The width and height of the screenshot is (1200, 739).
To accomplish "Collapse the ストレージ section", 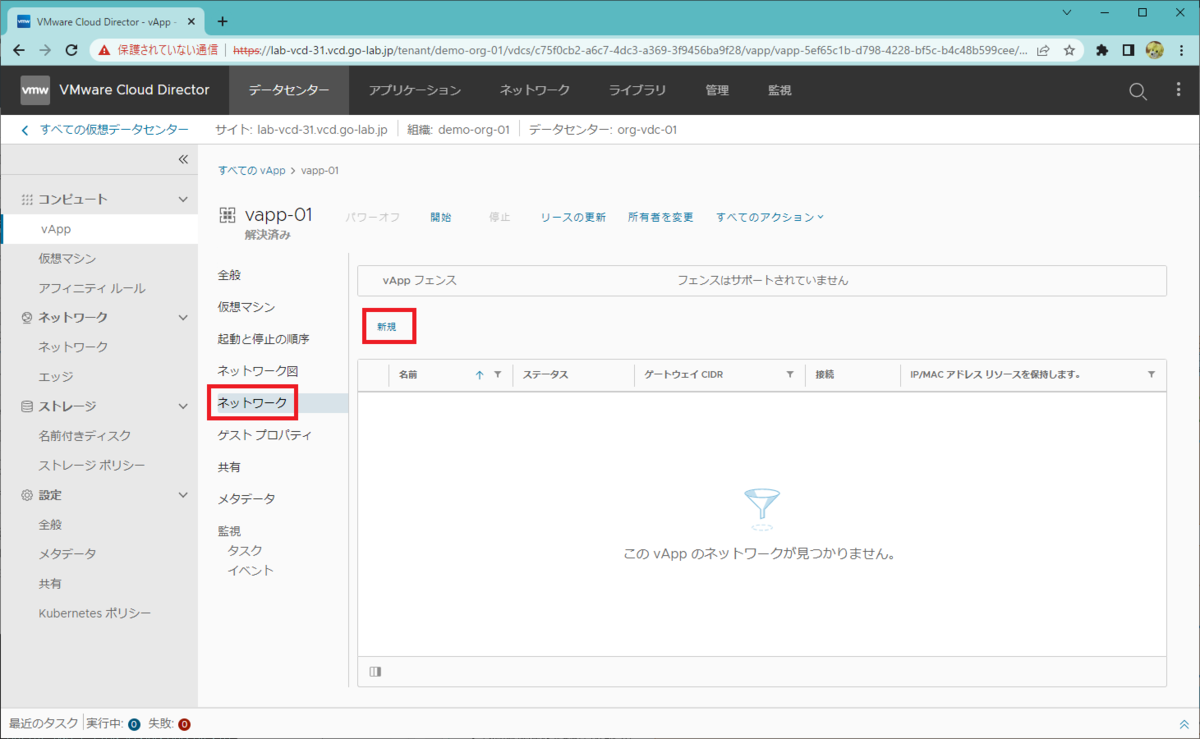I will (183, 406).
